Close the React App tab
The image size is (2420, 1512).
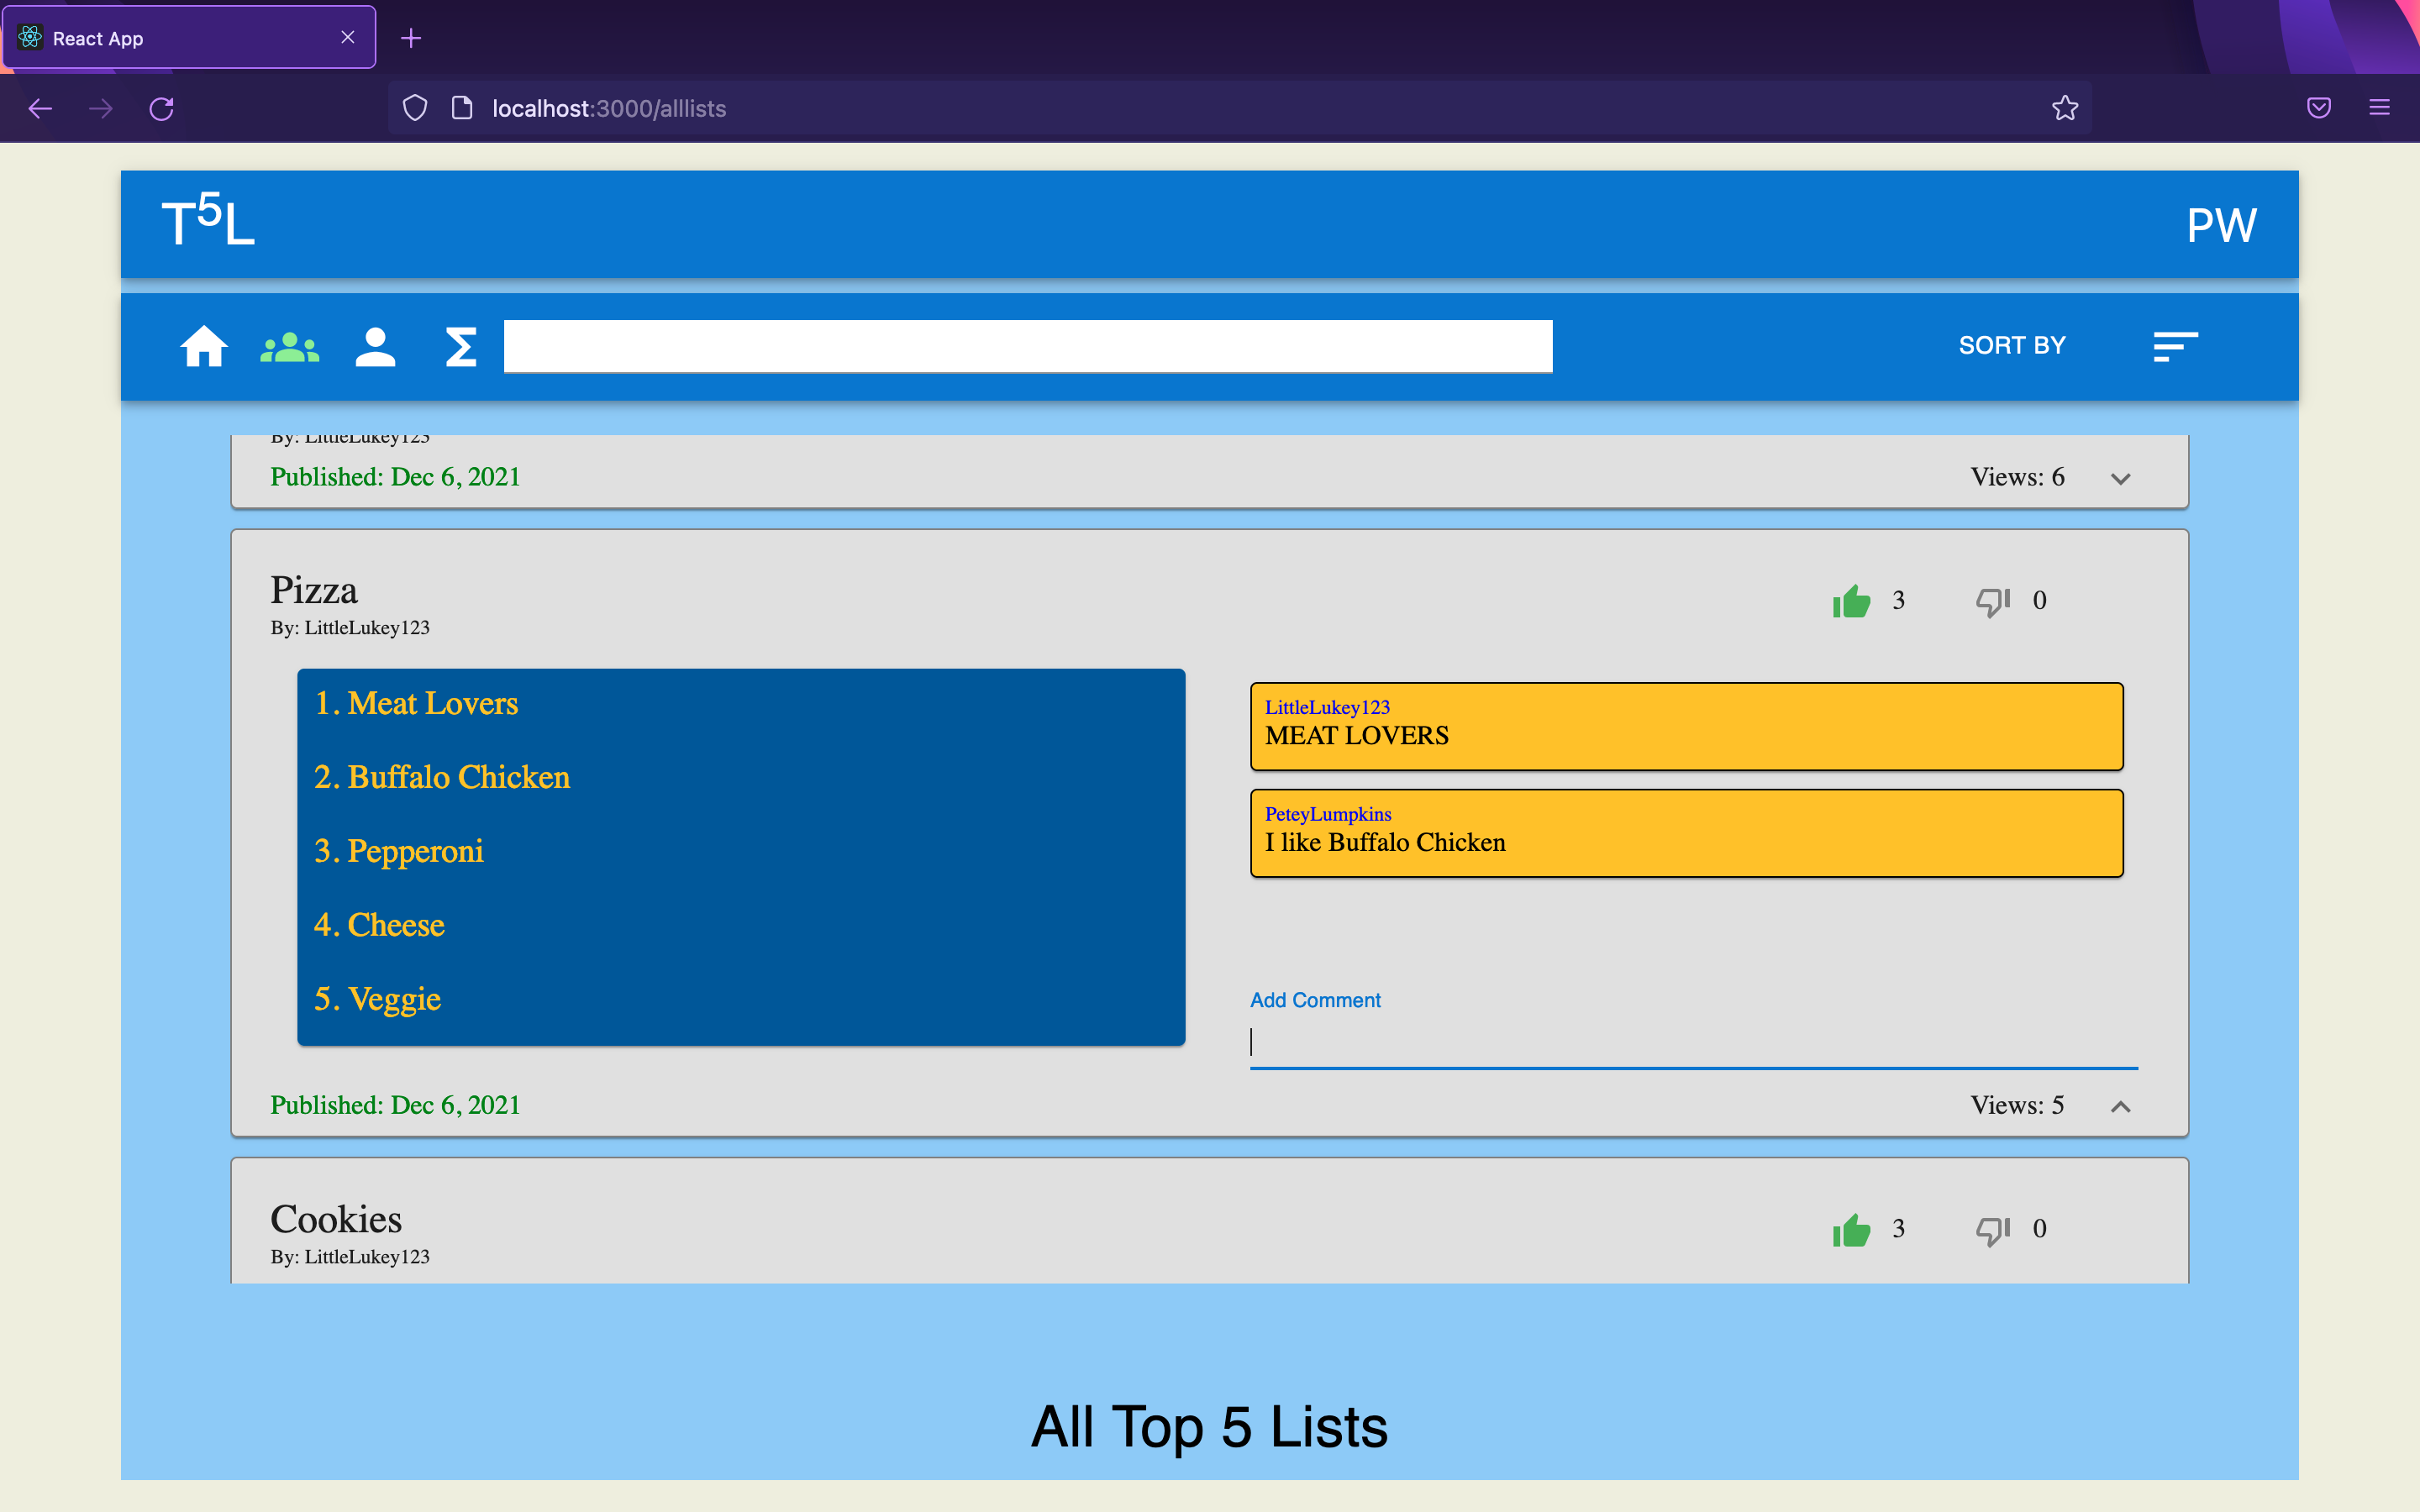(348, 37)
